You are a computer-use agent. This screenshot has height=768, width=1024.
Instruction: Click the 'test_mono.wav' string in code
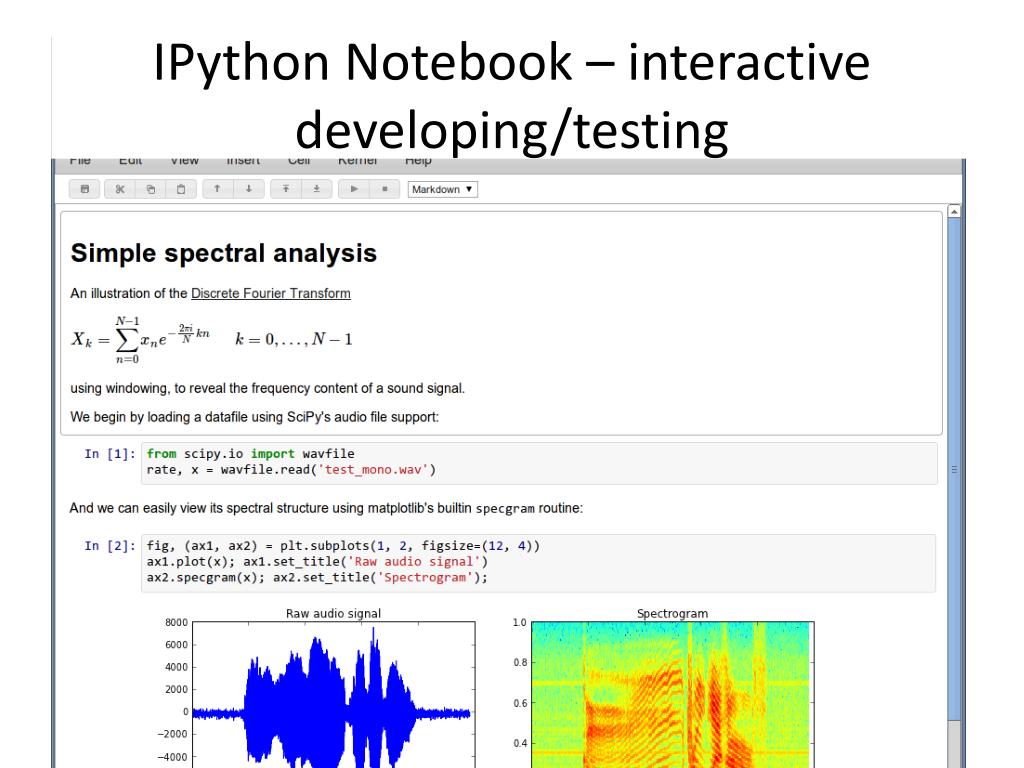[376, 470]
